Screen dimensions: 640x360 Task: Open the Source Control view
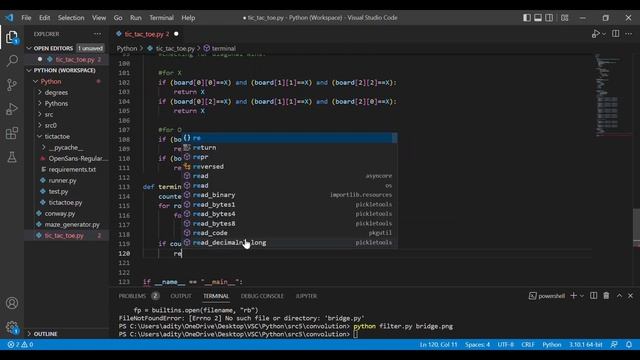coord(12,85)
